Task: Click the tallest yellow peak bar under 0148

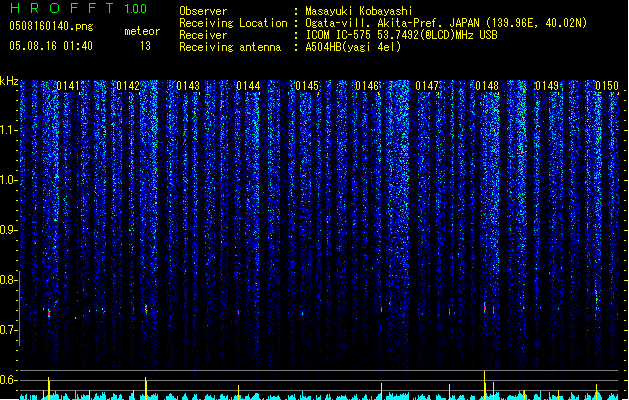Action: (484, 385)
